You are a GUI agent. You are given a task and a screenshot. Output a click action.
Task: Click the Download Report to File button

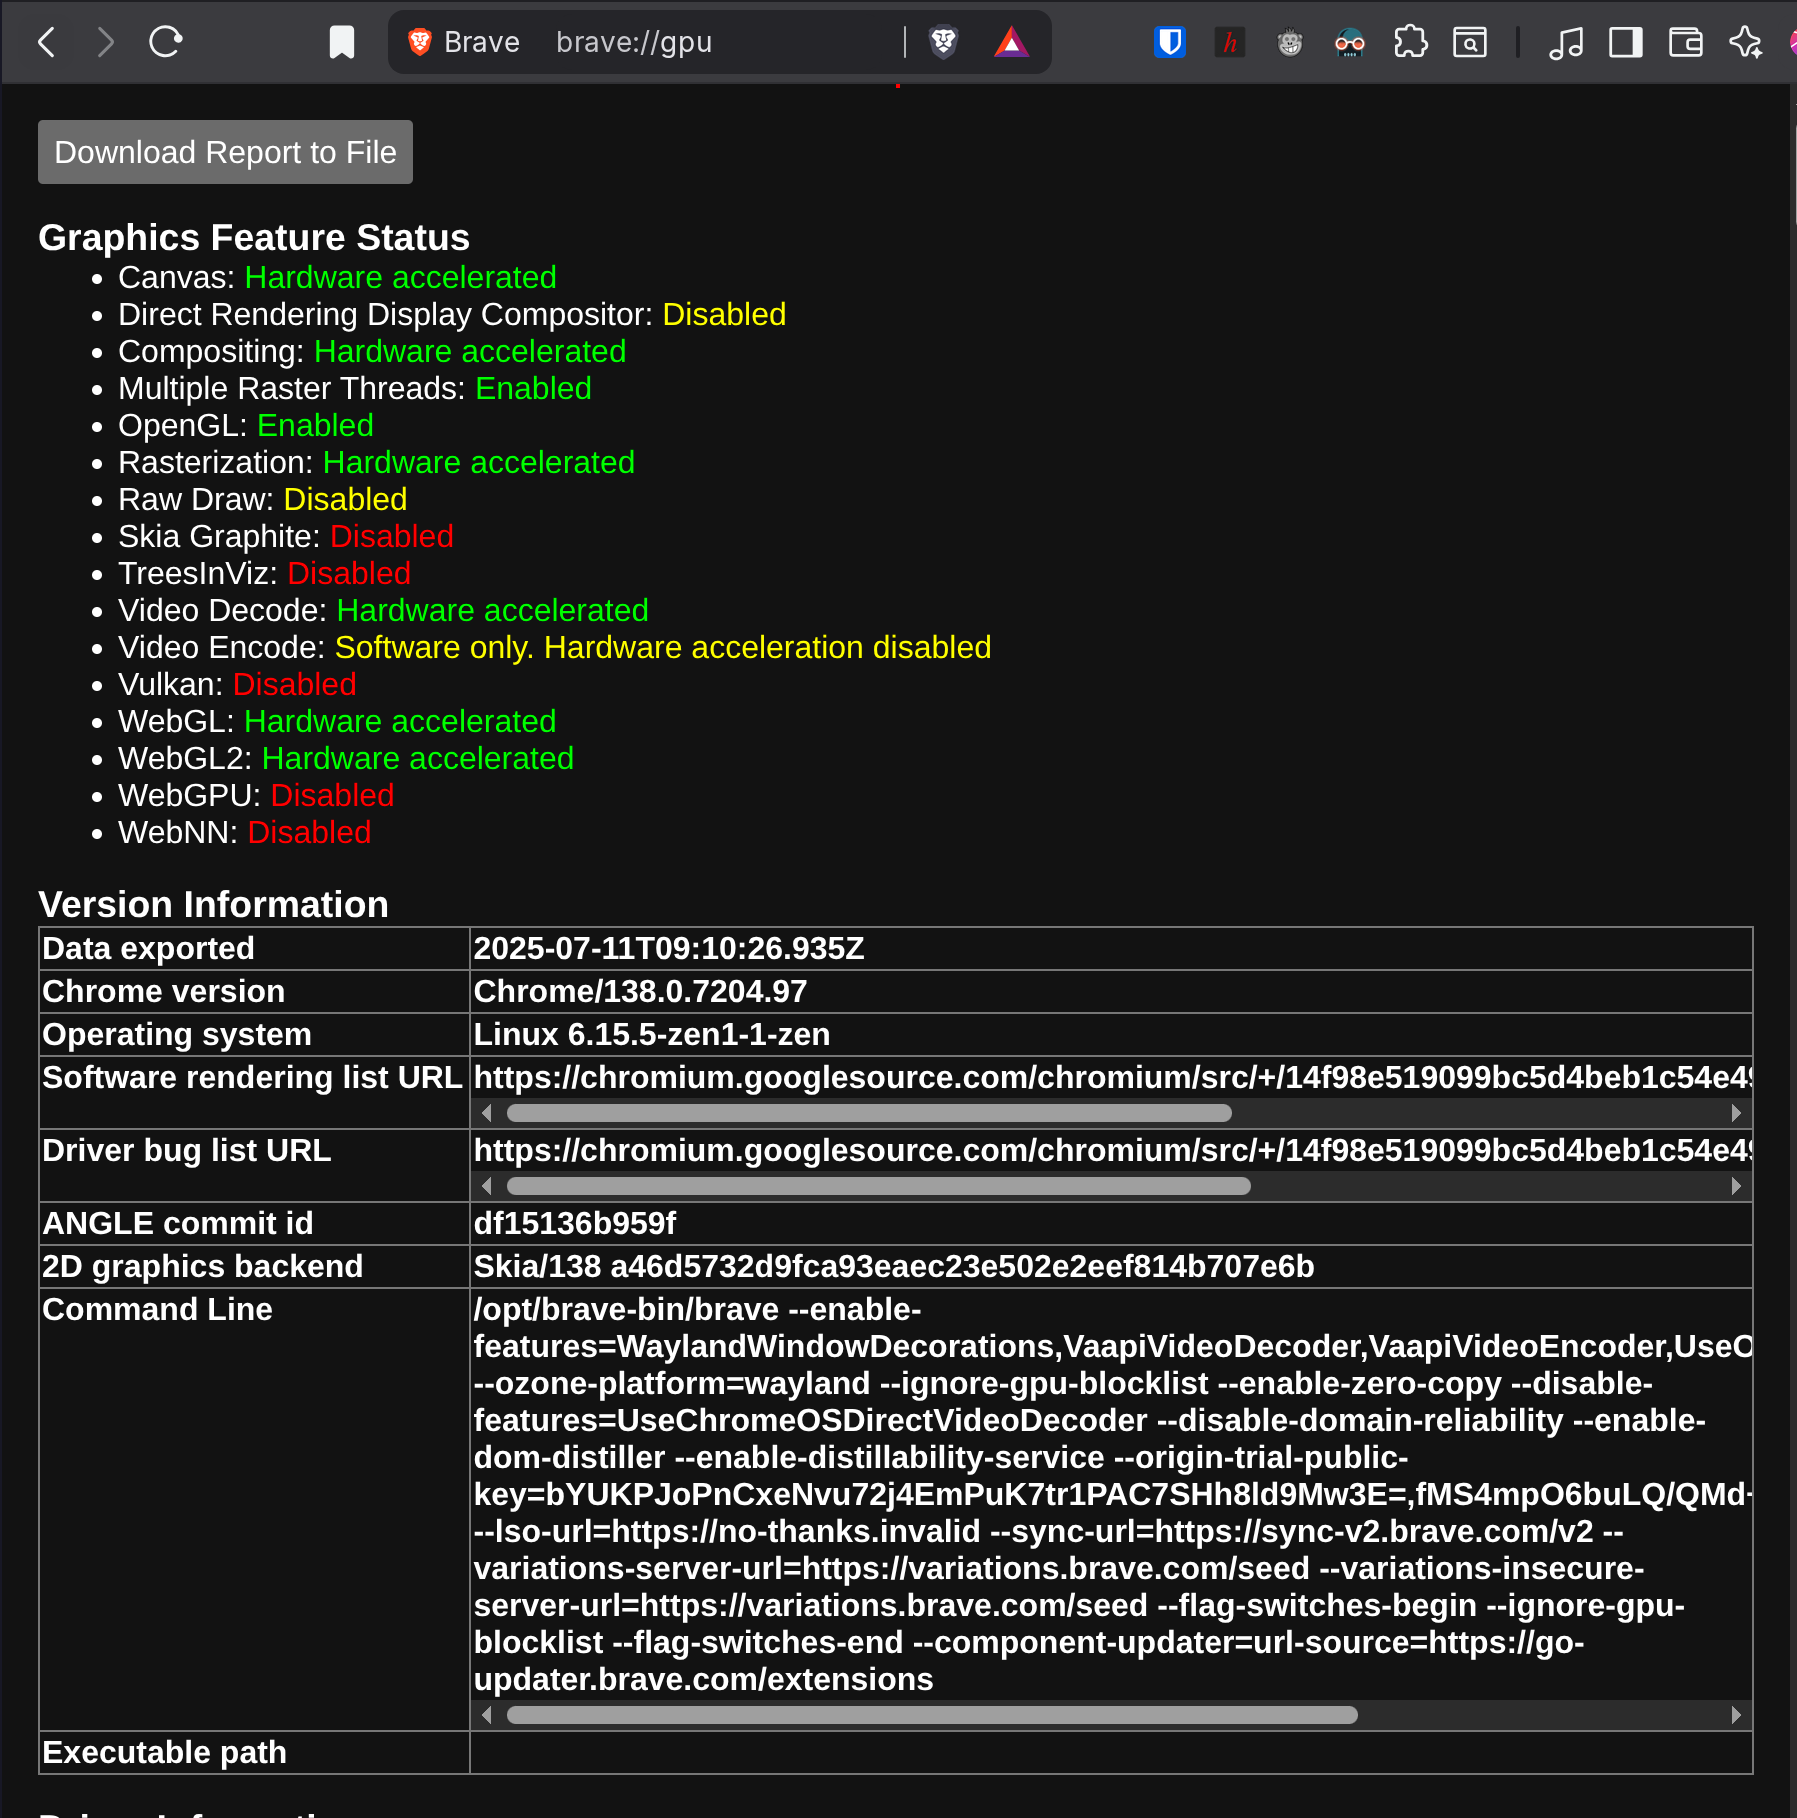[x=225, y=152]
